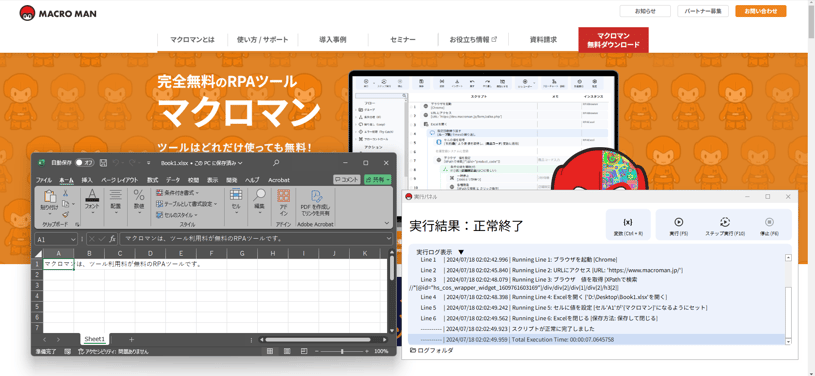Open the File (ファイル) tab in Excel

pyautogui.click(x=44, y=180)
